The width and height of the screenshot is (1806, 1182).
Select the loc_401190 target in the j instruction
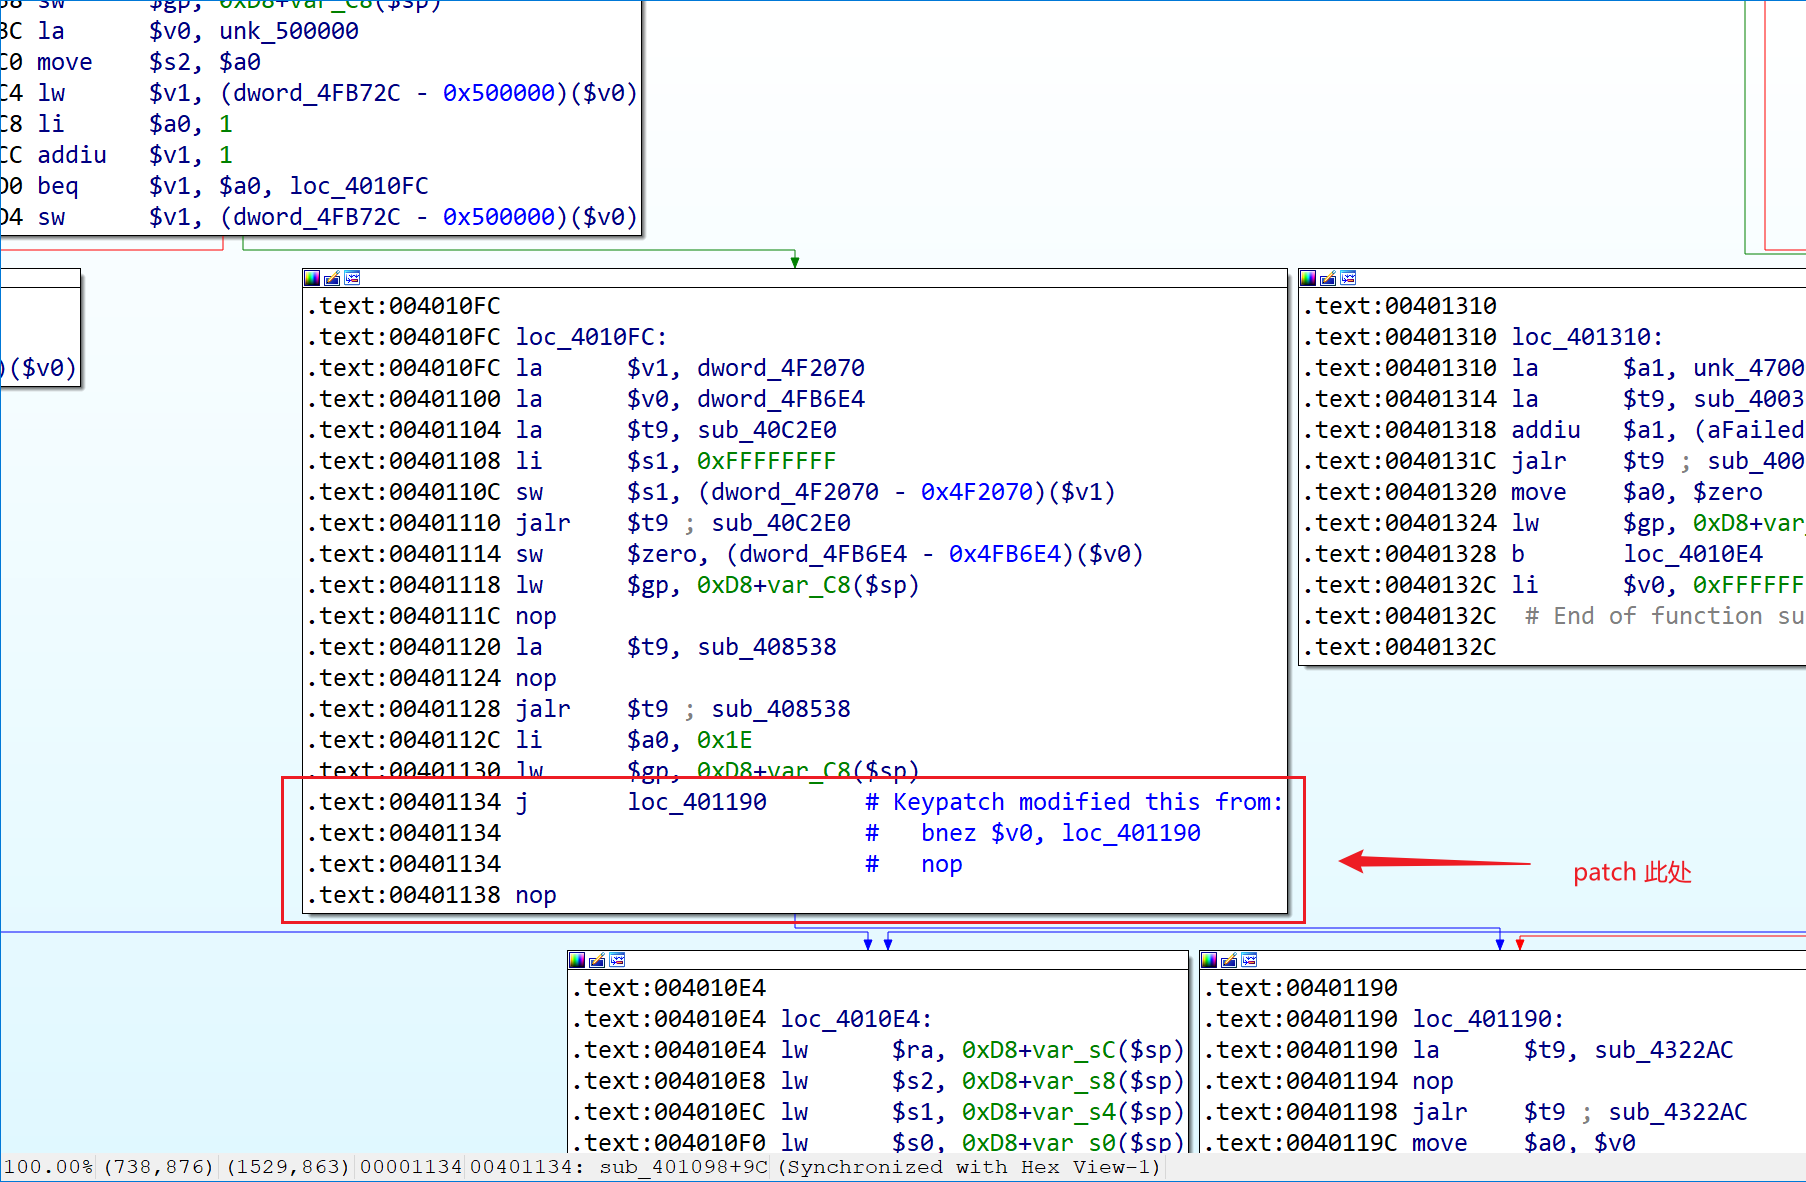(697, 802)
